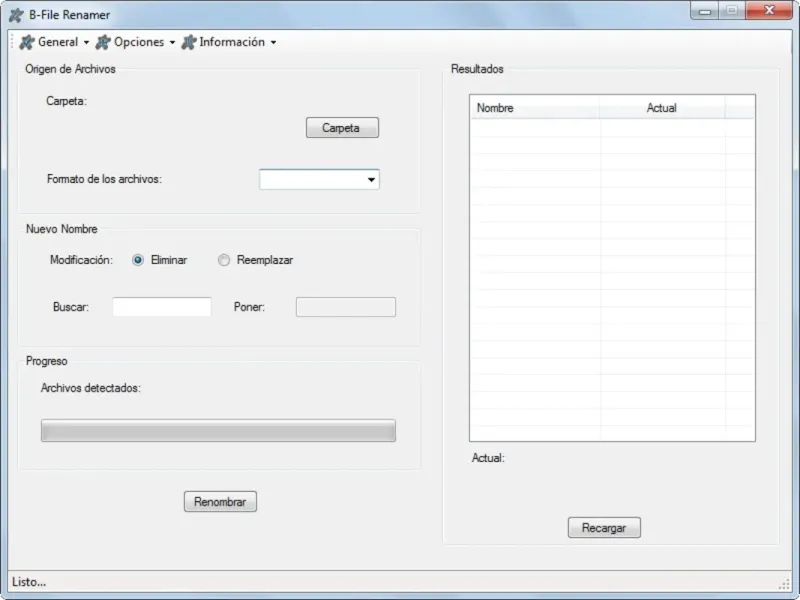This screenshot has width=800, height=600.
Task: Click the star icon beside Información
Action: click(189, 42)
